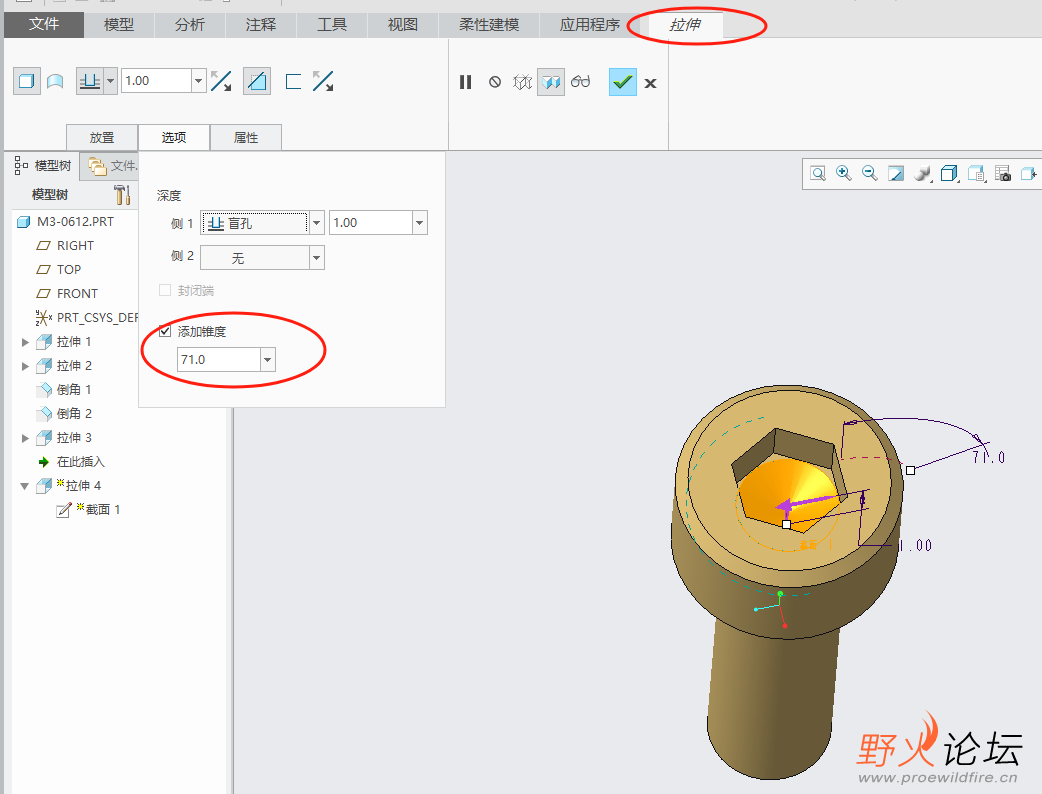Flip extrude depth direction icon
The width and height of the screenshot is (1042, 794).
click(221, 82)
